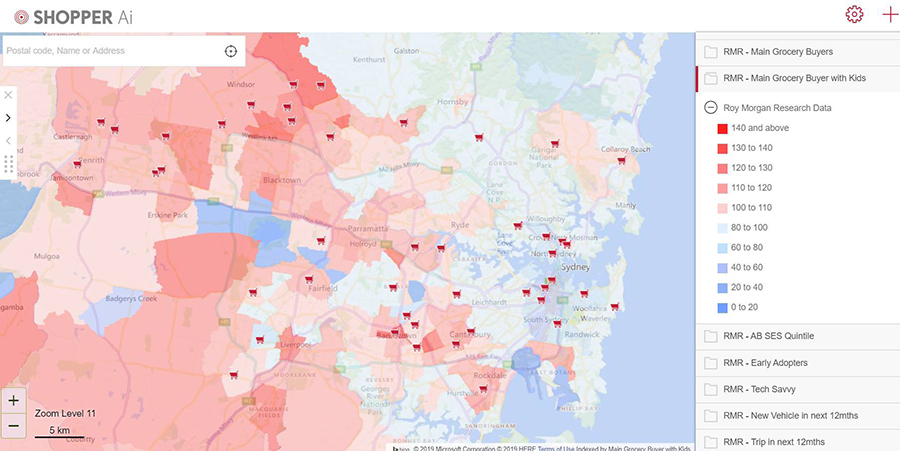Click the red plus icon in header
Image resolution: width=900 pixels, height=451 pixels.
pyautogui.click(x=889, y=15)
